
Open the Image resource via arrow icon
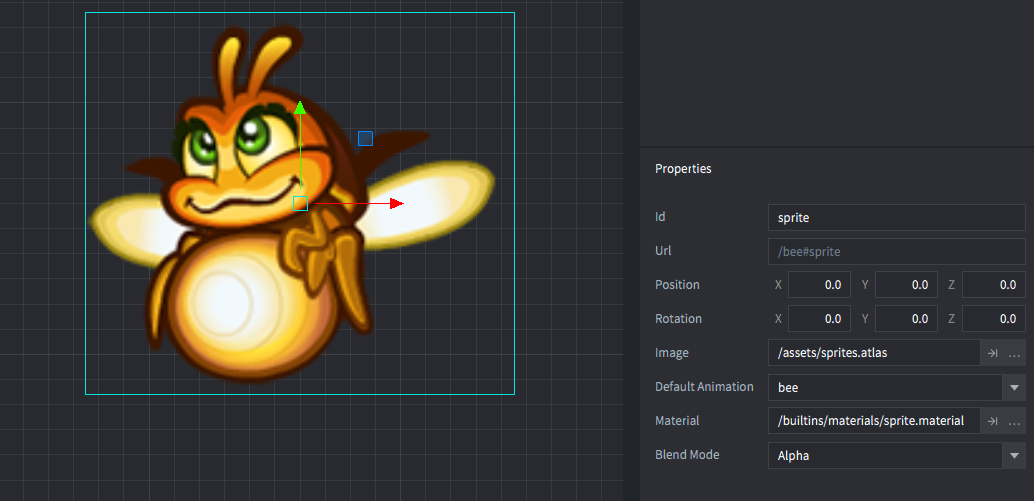992,353
